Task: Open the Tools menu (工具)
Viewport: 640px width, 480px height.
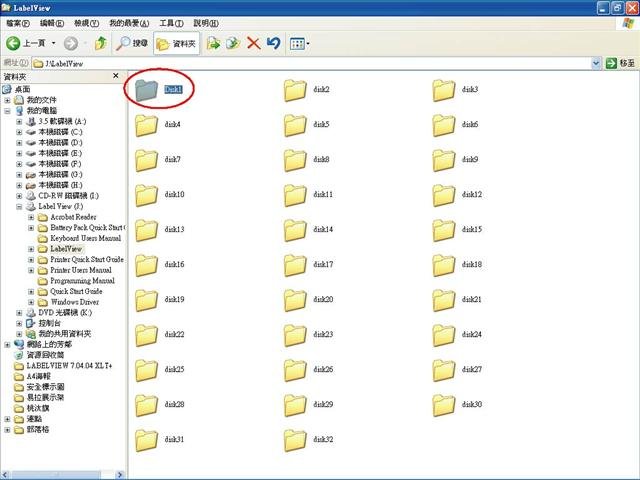Action: click(171, 23)
